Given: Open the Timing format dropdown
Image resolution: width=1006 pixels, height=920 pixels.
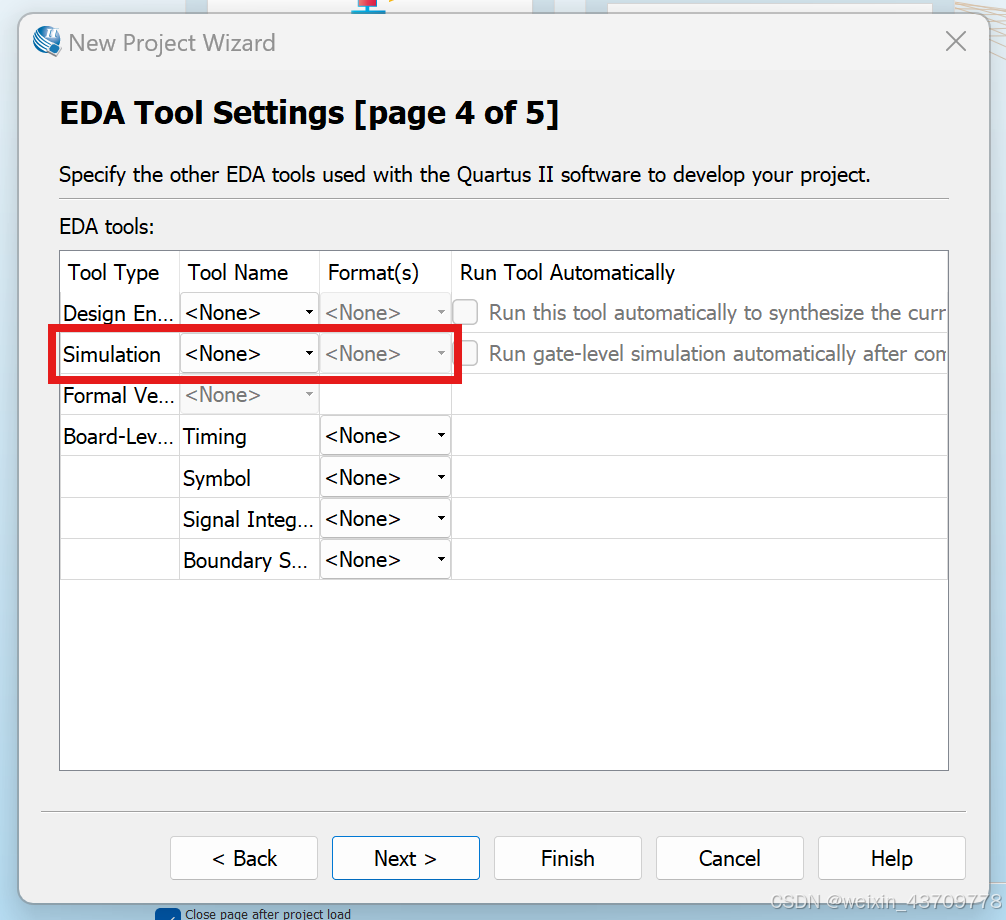Looking at the screenshot, I should point(385,436).
